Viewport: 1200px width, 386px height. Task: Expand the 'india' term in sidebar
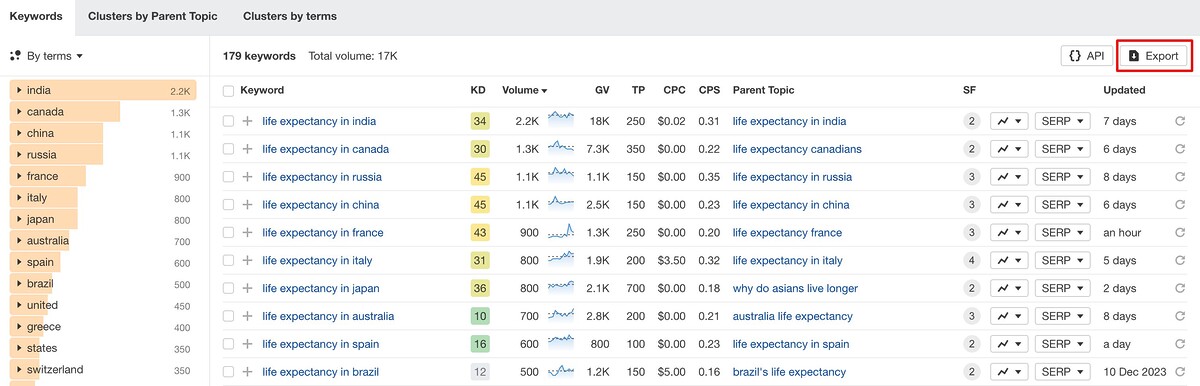pos(19,91)
